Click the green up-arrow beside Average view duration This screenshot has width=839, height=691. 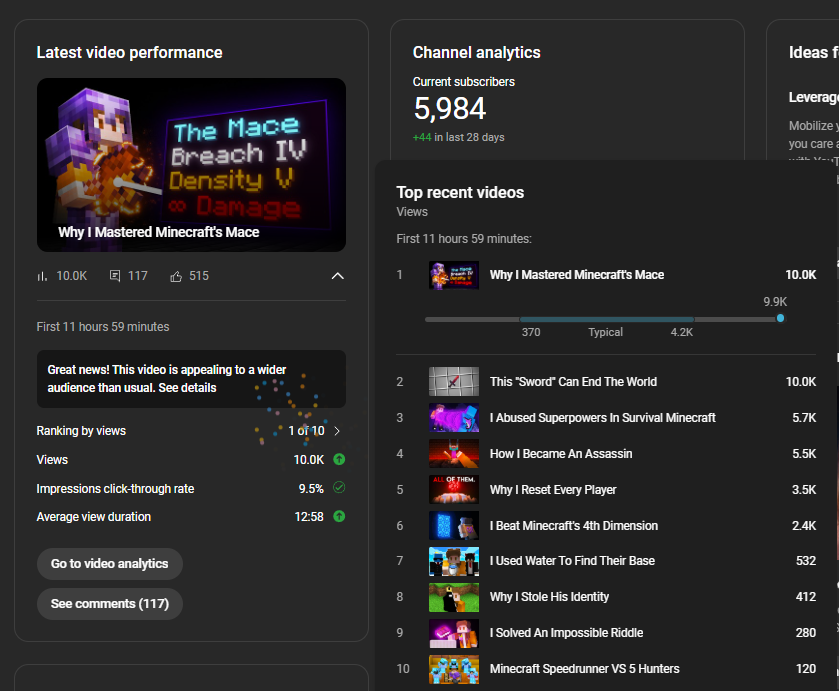tap(339, 517)
